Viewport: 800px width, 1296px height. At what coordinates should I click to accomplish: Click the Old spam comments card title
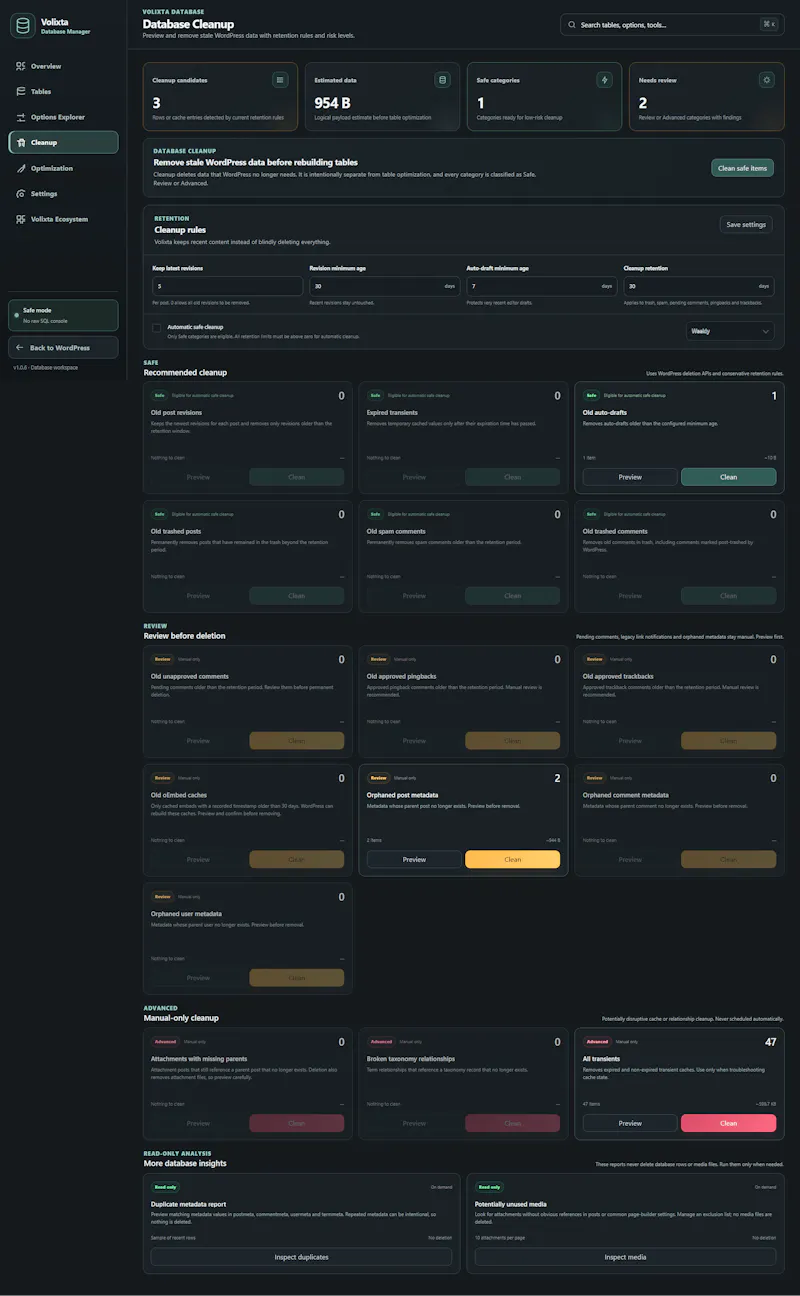pos(396,531)
